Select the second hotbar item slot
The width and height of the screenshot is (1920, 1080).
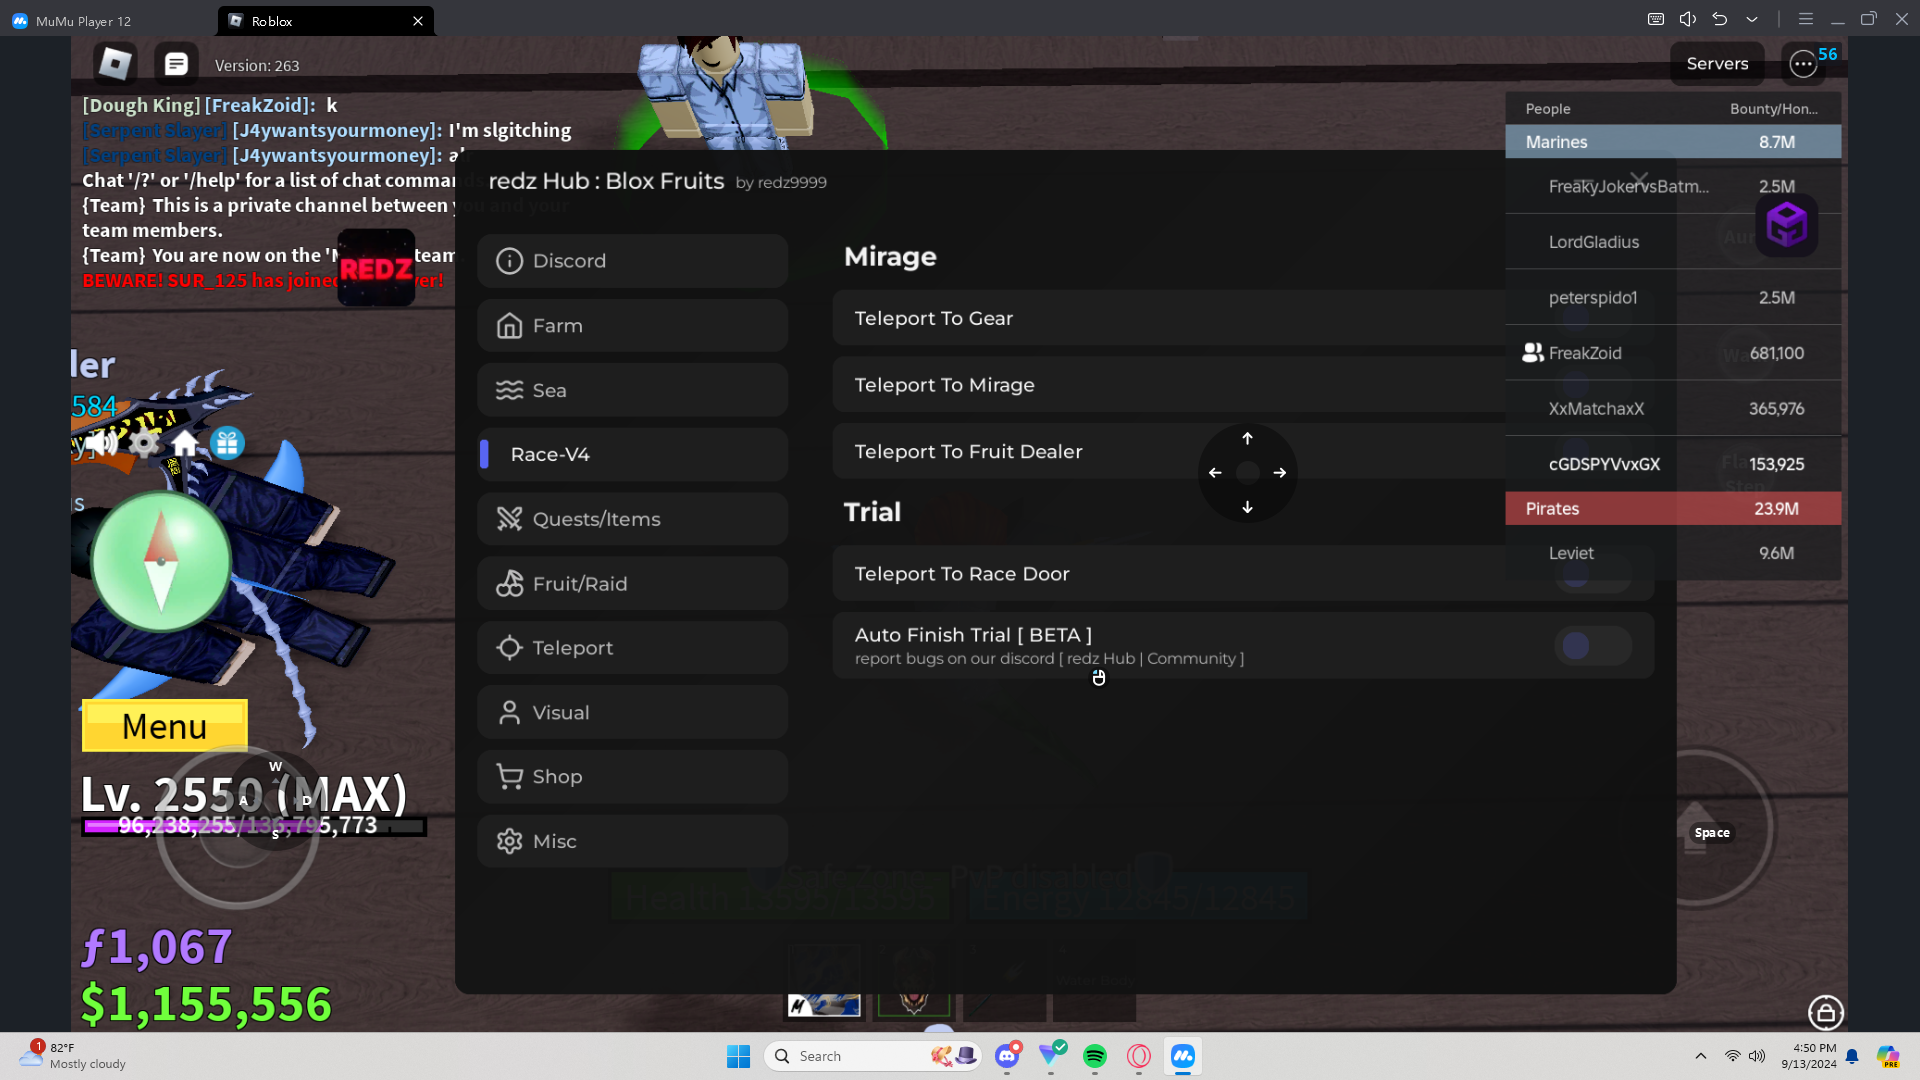pyautogui.click(x=914, y=982)
